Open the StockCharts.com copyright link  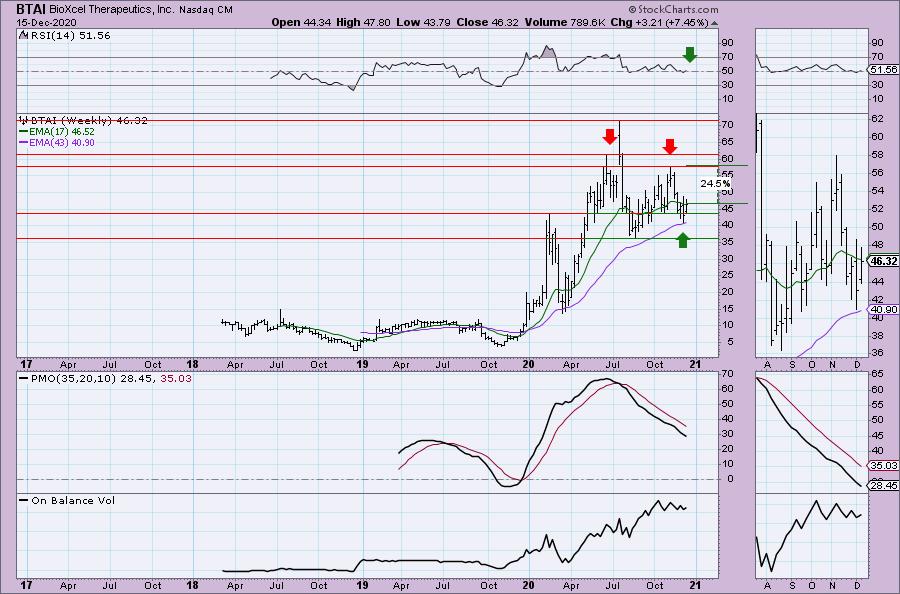673,9
